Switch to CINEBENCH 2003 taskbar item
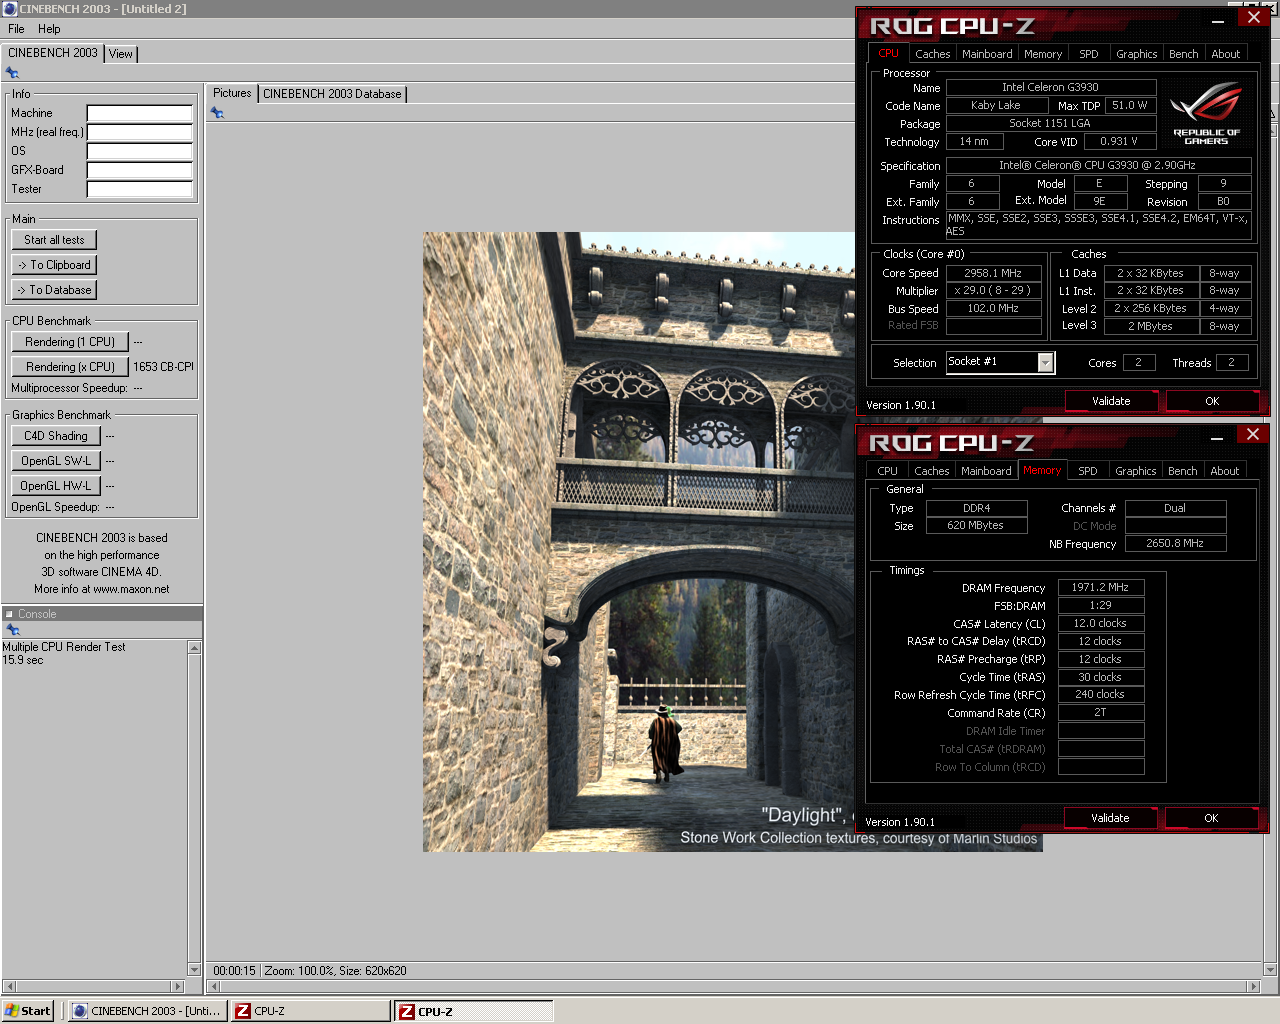 pos(148,1011)
